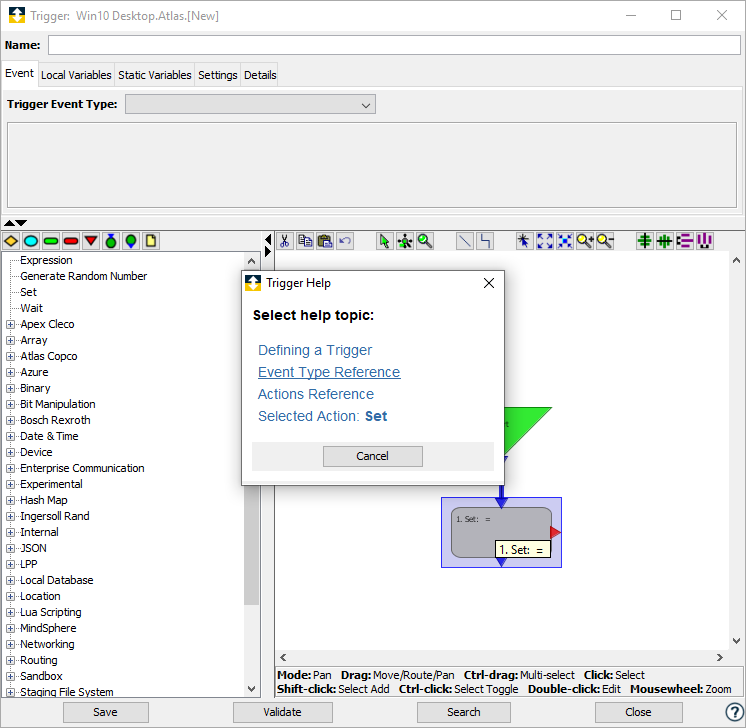Click the Search button
Image resolution: width=746 pixels, height=728 pixels.
pyautogui.click(x=464, y=712)
